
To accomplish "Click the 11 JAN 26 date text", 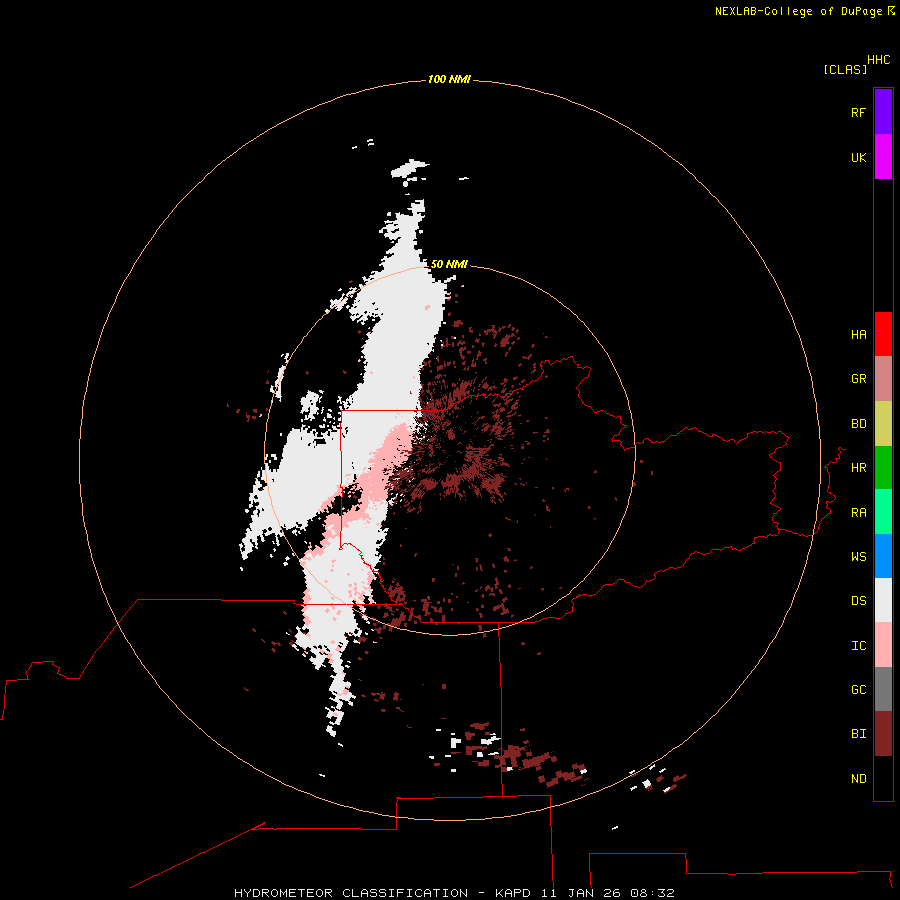I will (581, 893).
